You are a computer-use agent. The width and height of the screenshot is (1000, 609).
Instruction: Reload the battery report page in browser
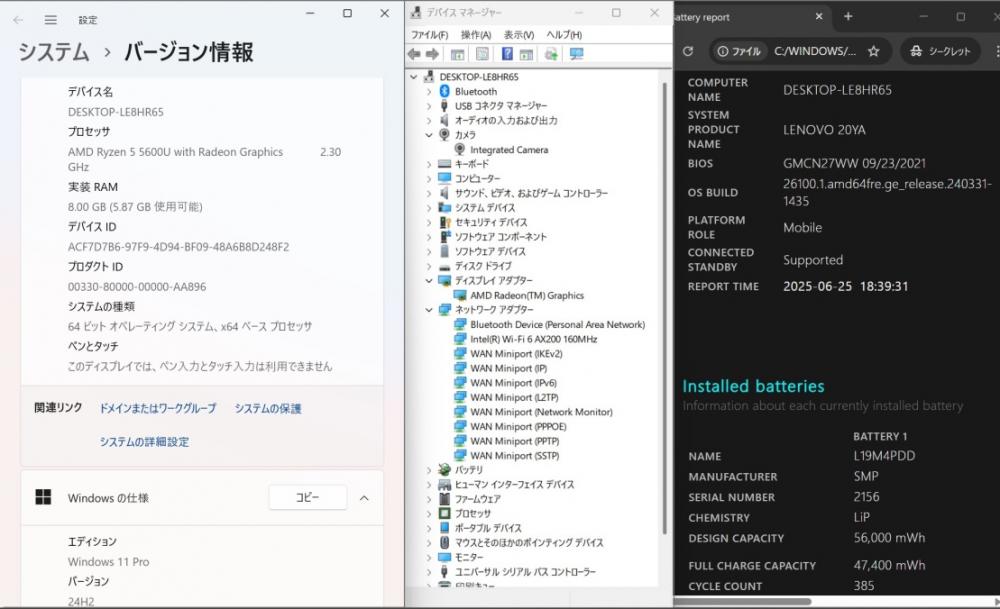pos(688,51)
